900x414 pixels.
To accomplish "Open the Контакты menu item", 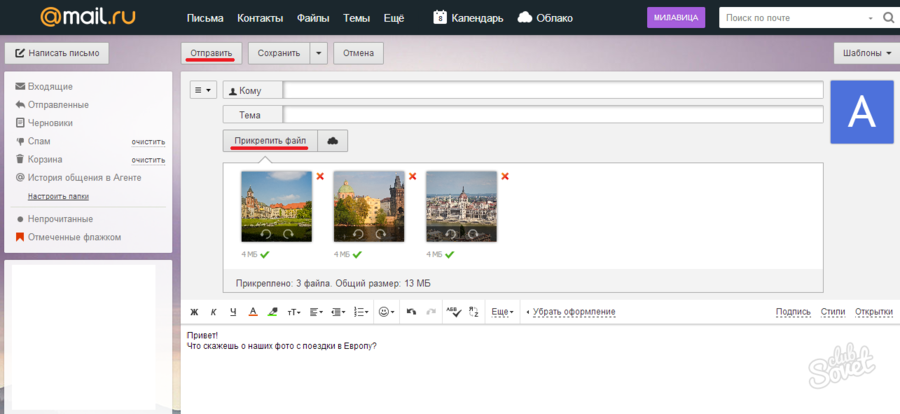I will click(260, 18).
